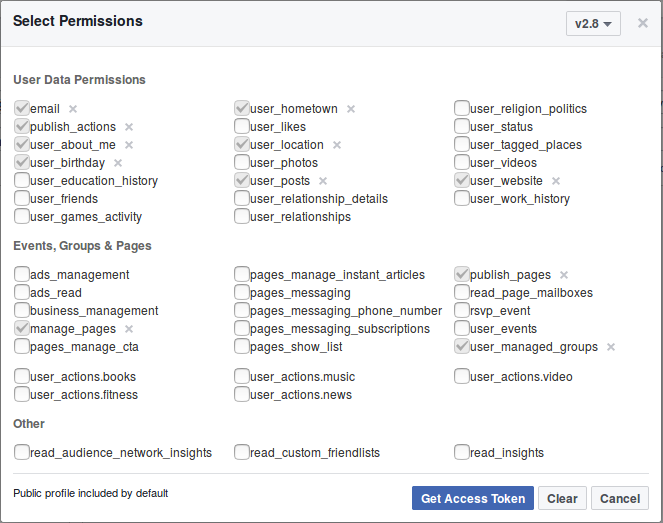663x523 pixels.
Task: Click the Get Access Token button
Action: coord(473,499)
